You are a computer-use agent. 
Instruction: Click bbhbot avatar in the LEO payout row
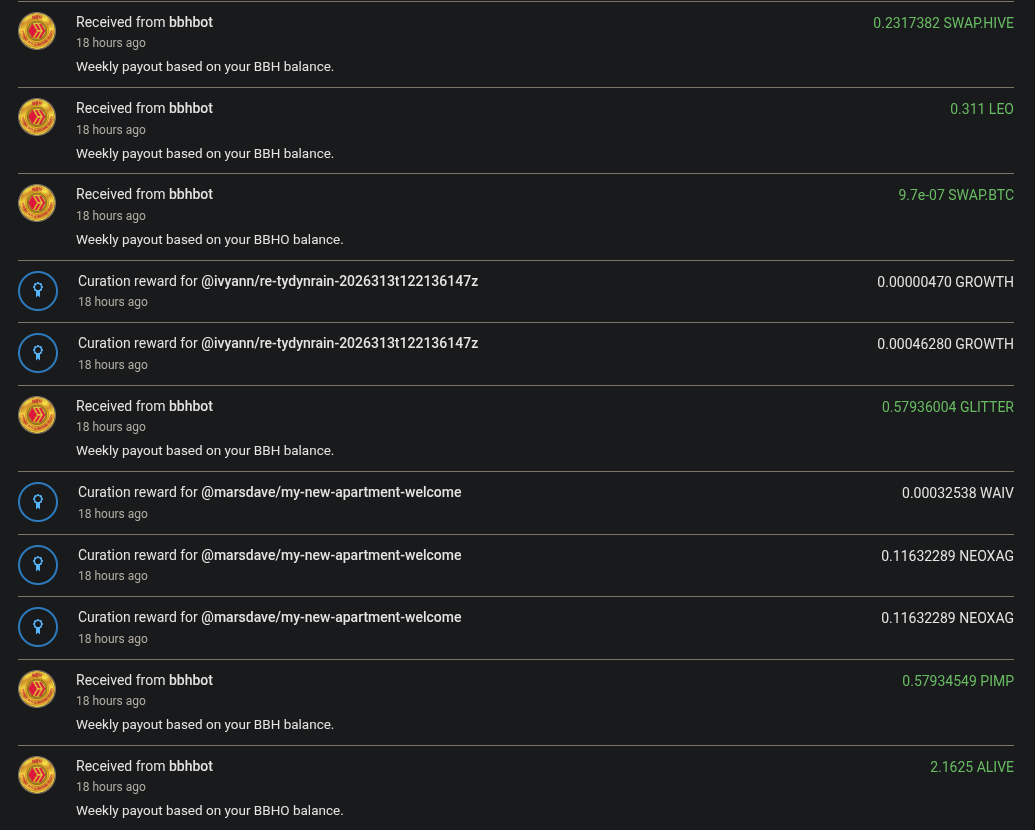[x=37, y=117]
